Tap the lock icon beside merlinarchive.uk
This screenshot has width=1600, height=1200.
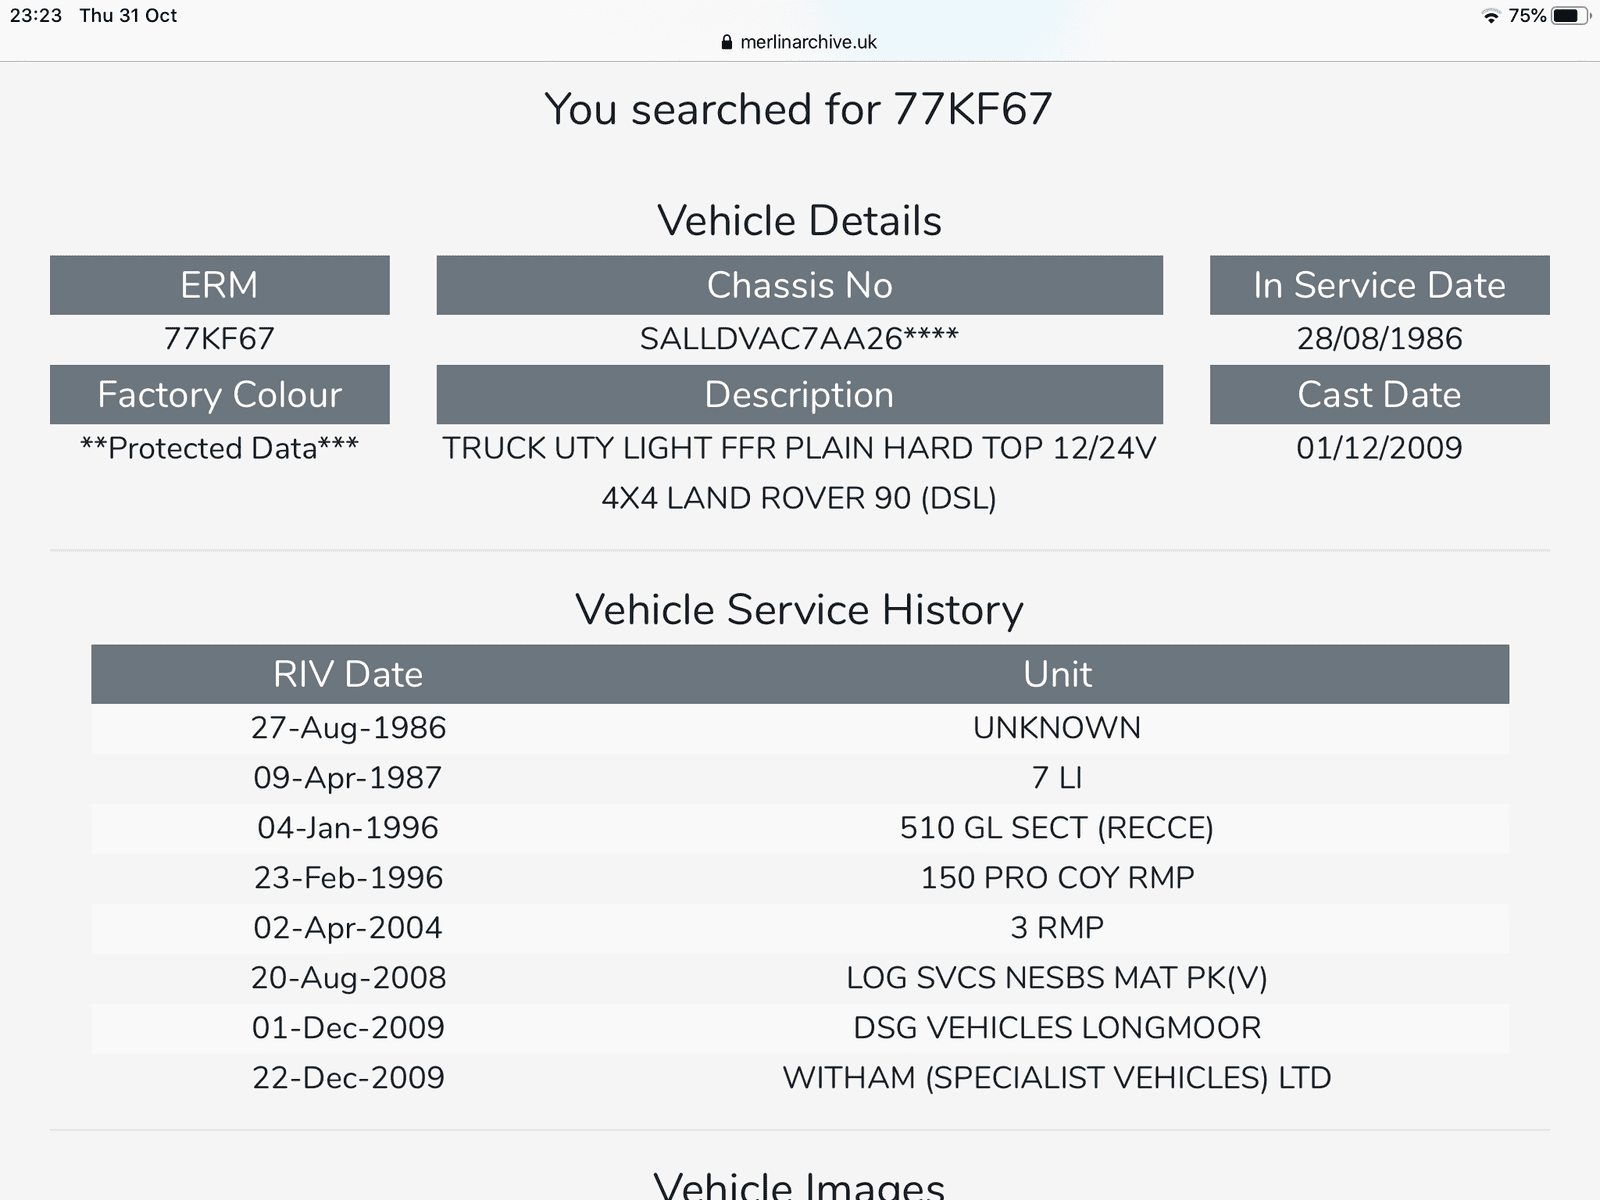coord(727,42)
